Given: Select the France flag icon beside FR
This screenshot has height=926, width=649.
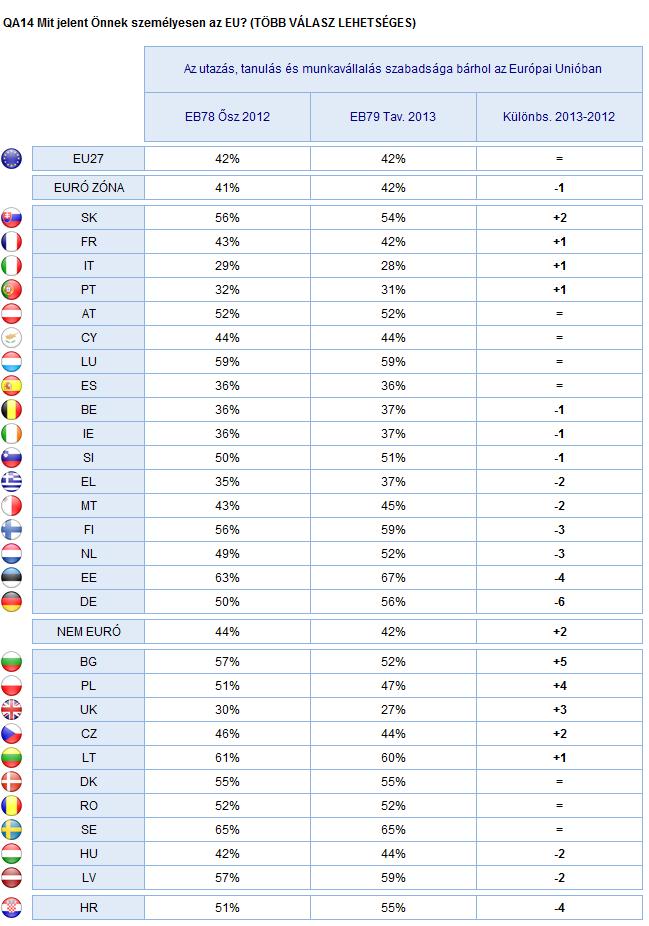Looking at the screenshot, I should [x=11, y=242].
